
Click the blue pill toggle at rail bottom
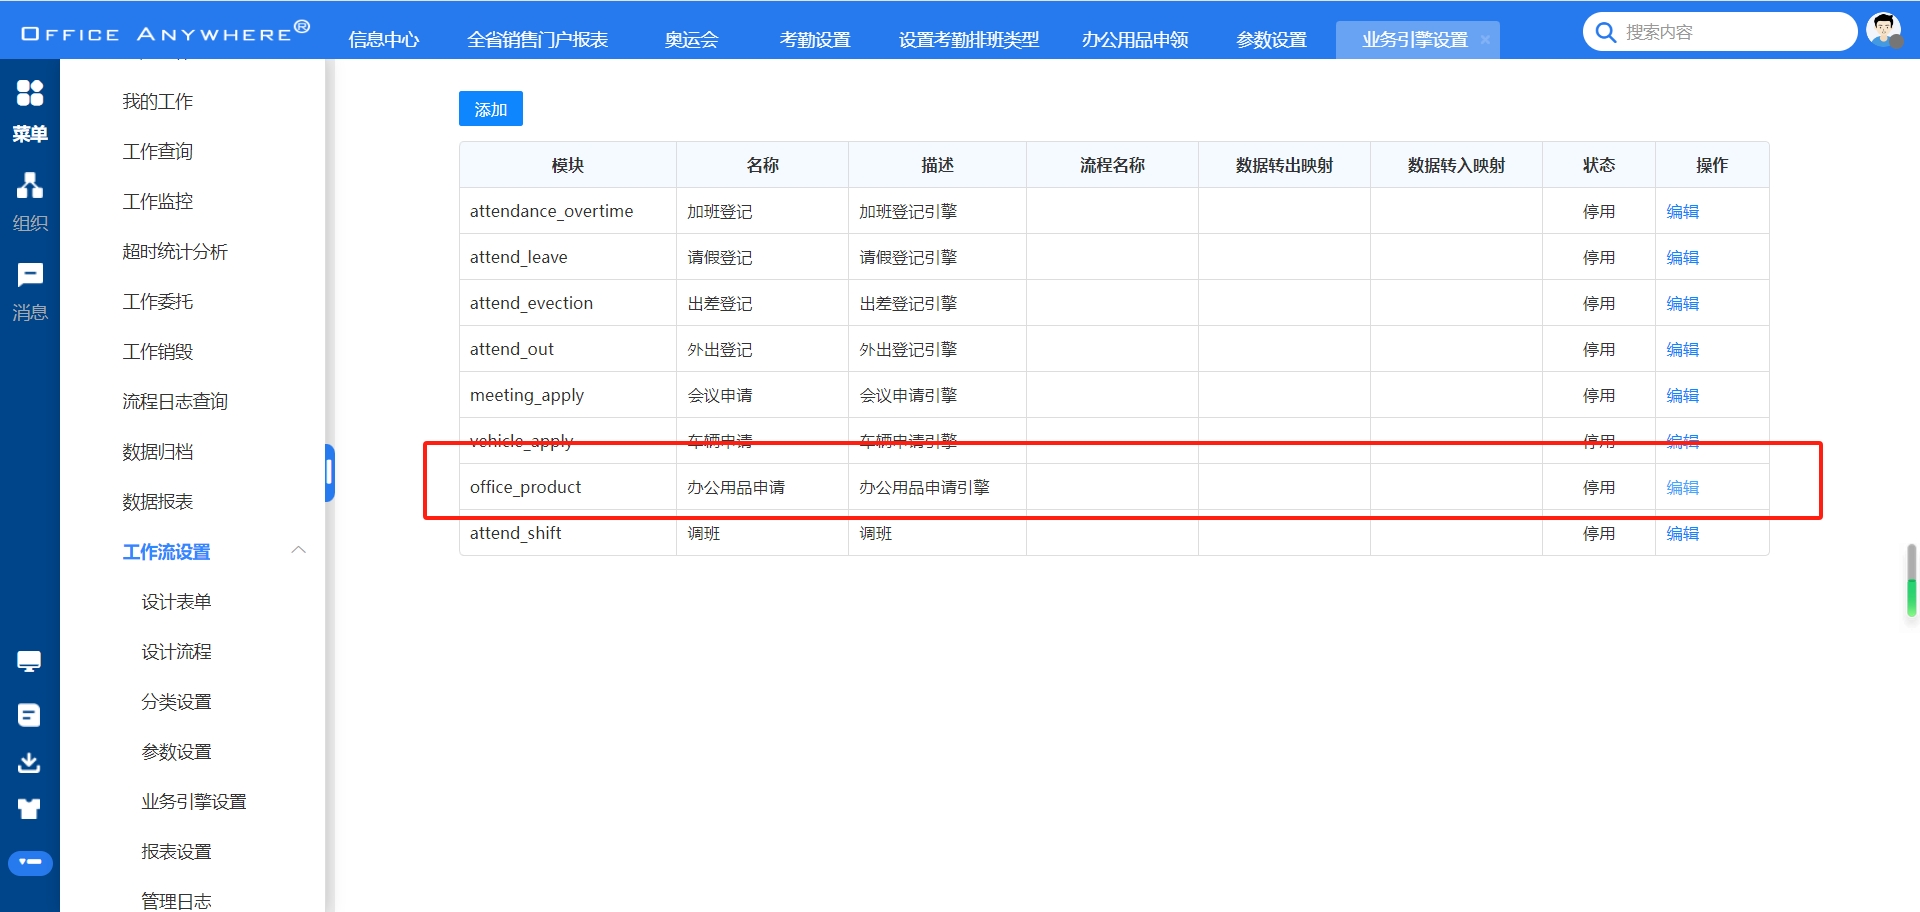click(30, 862)
